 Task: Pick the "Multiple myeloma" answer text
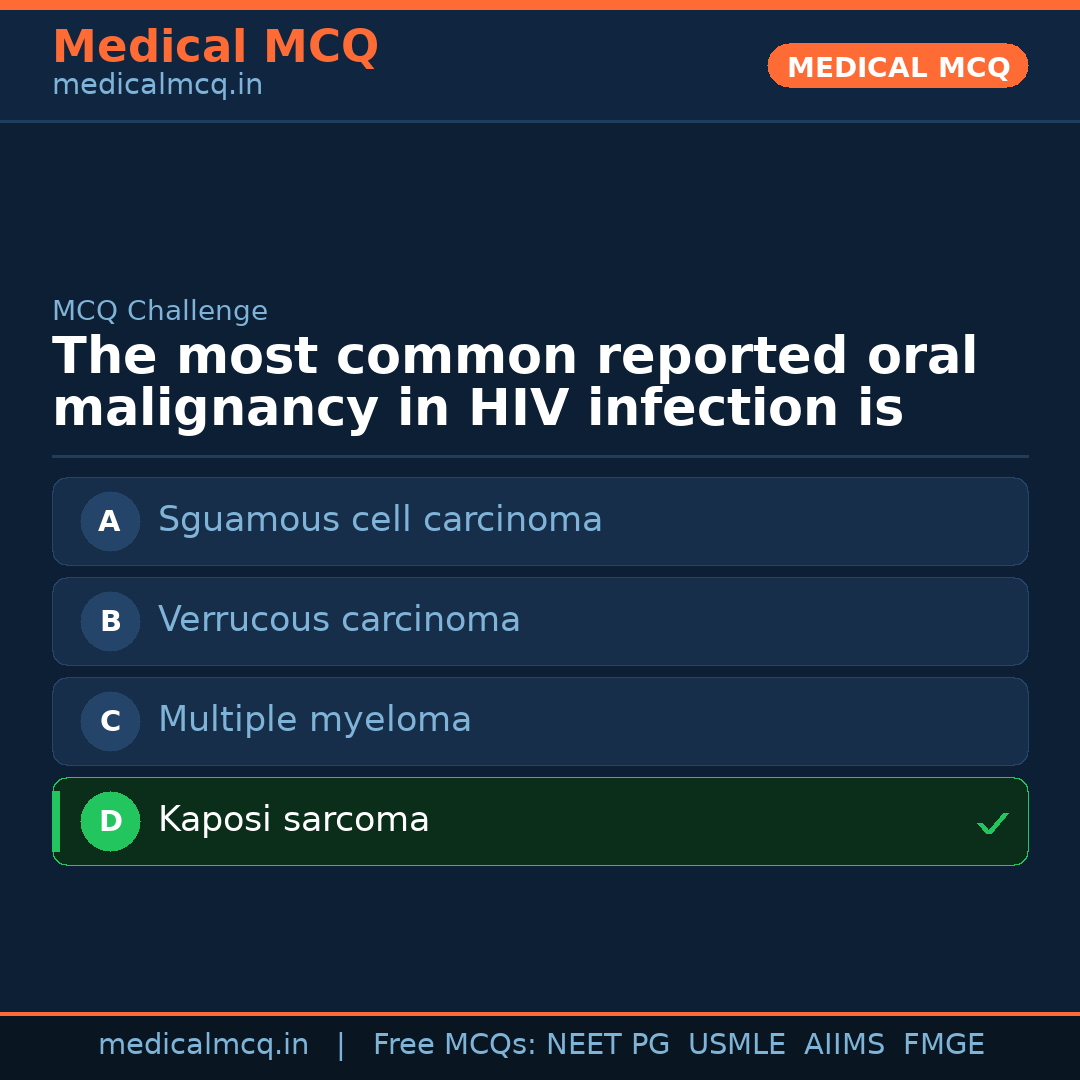click(314, 720)
